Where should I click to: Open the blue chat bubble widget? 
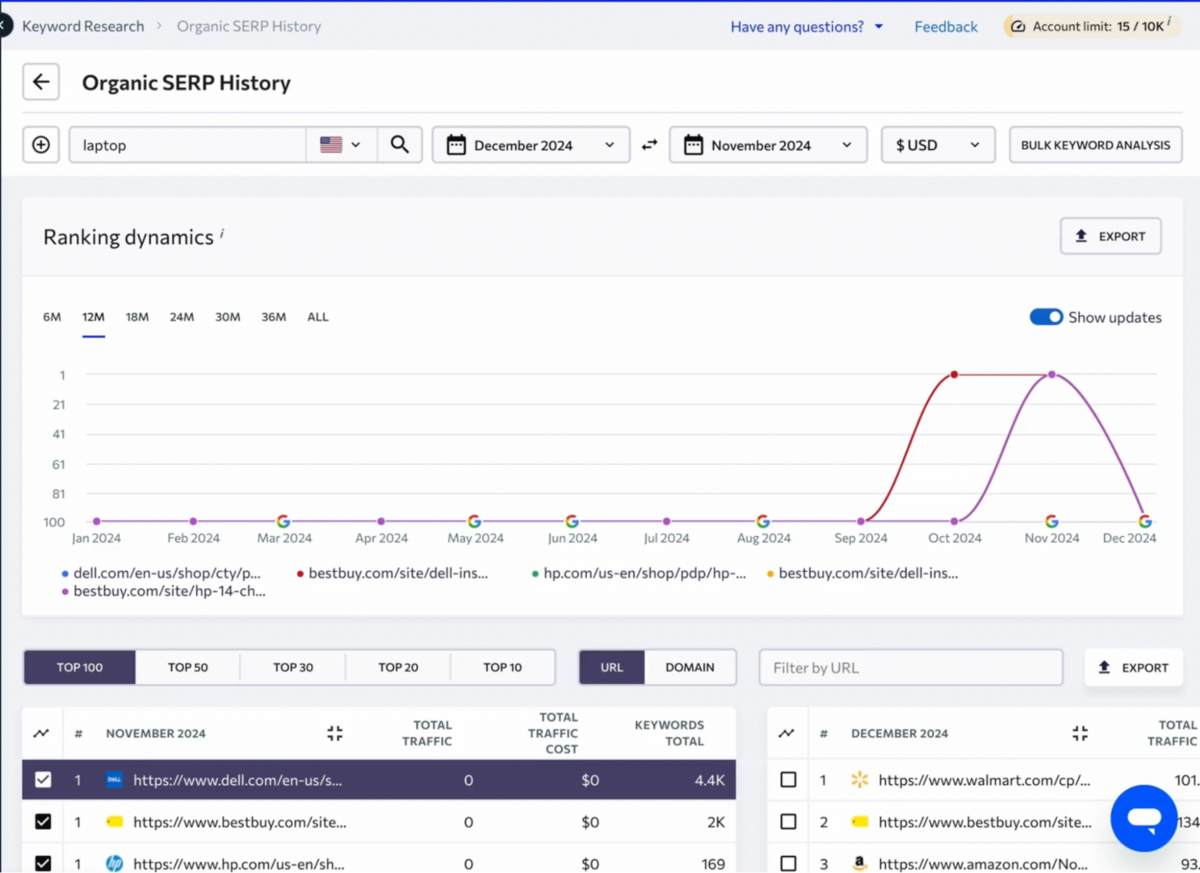(1144, 818)
